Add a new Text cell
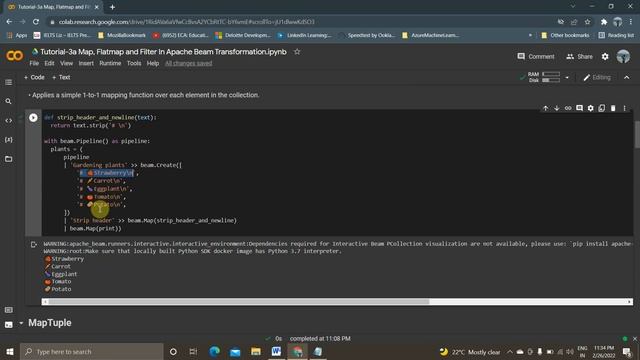This screenshot has width=640, height=360. (61, 77)
